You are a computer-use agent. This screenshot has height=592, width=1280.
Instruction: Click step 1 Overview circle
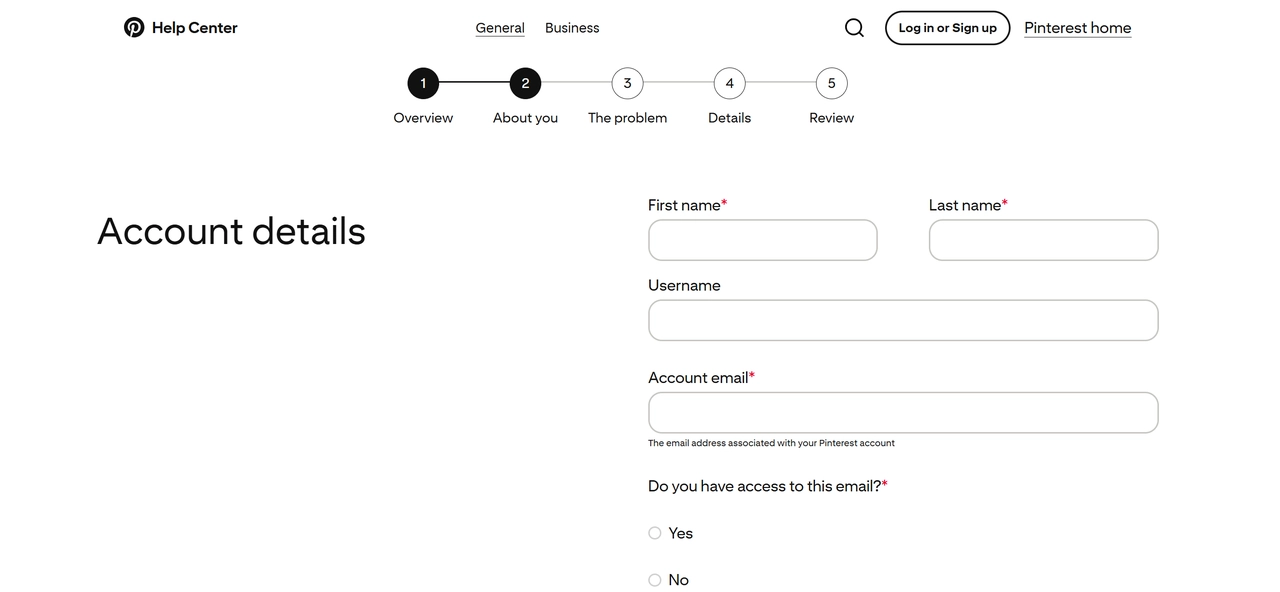tap(422, 83)
